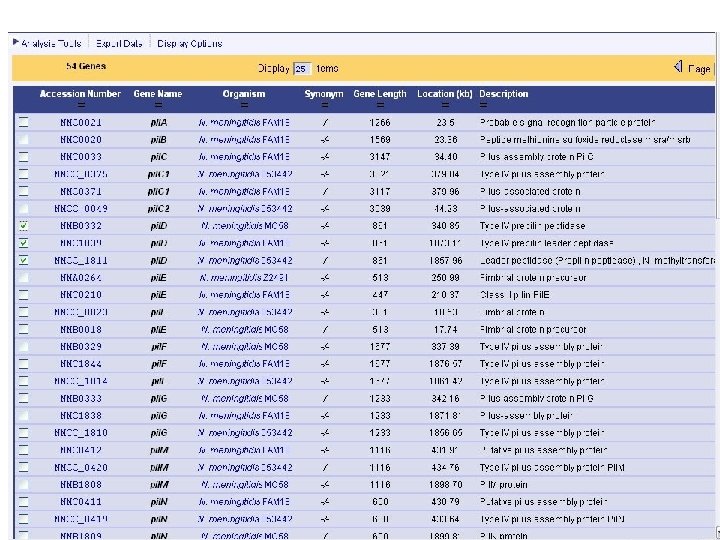
Task: Select description 'Type IV prepilin peptidase'
Action: 532,226
